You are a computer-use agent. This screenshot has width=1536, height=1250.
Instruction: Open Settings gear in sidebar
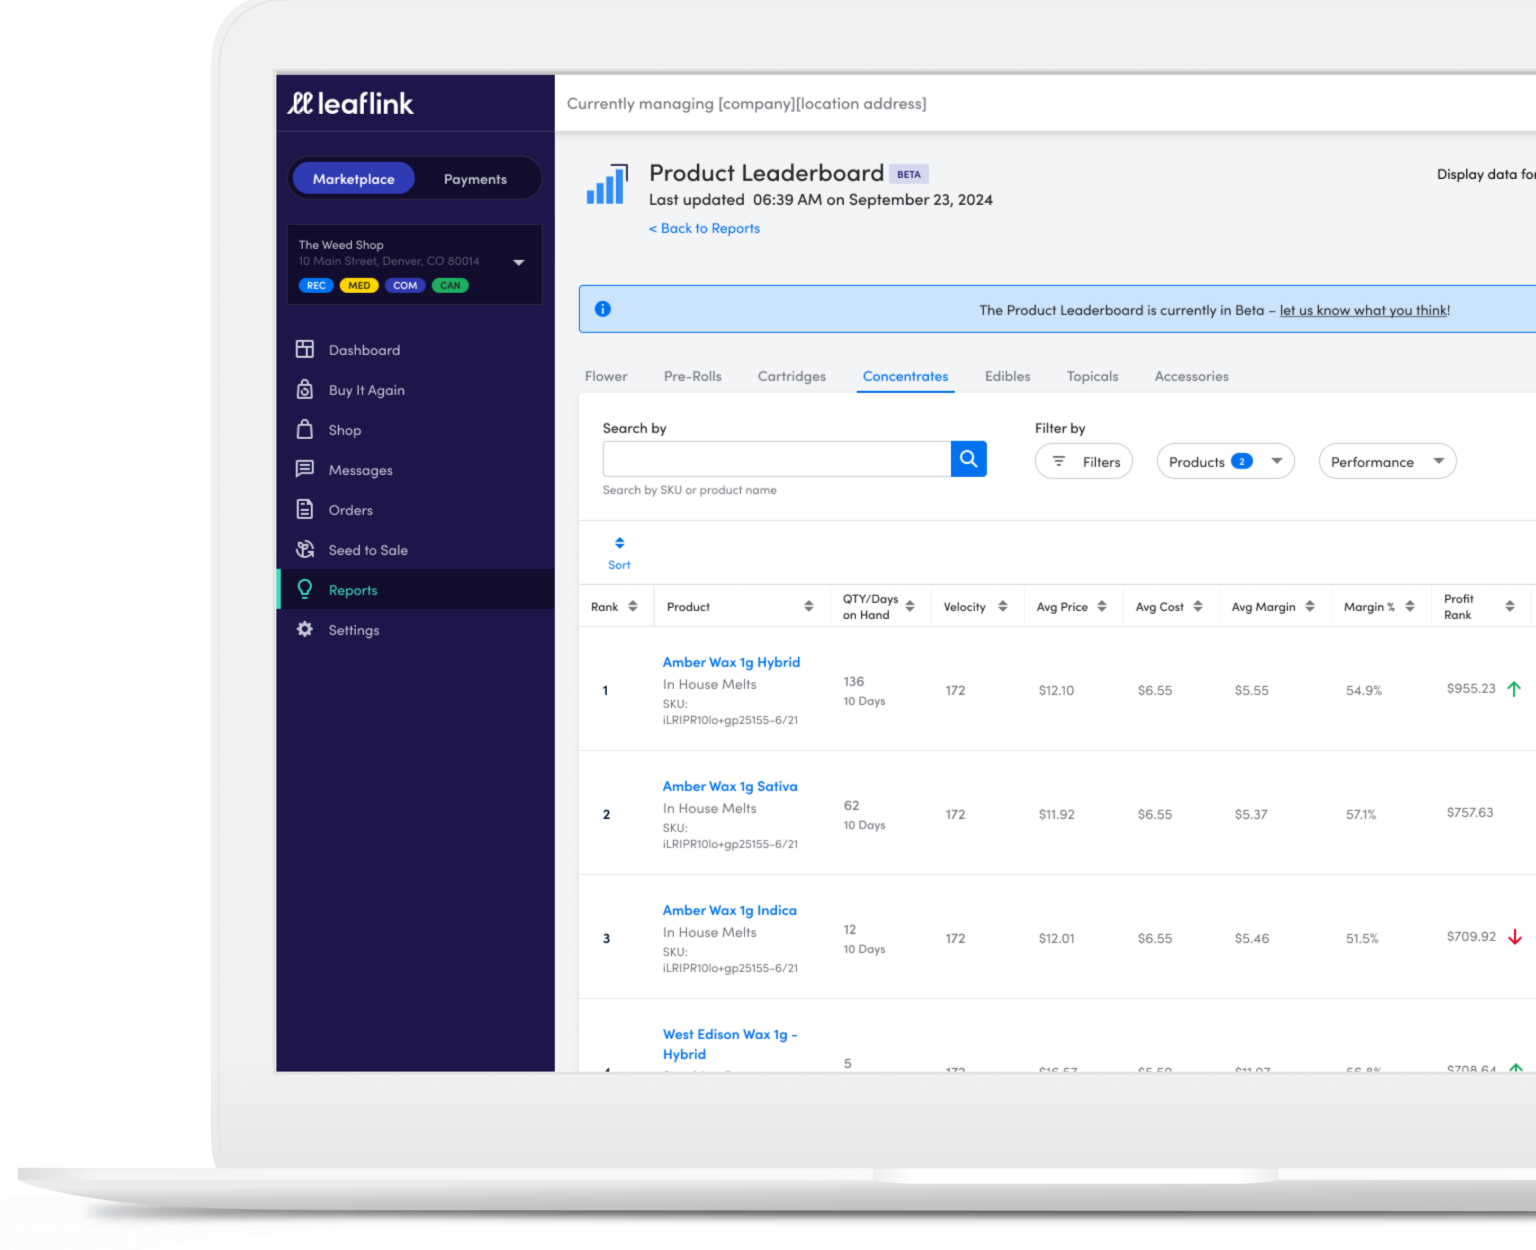pos(305,629)
